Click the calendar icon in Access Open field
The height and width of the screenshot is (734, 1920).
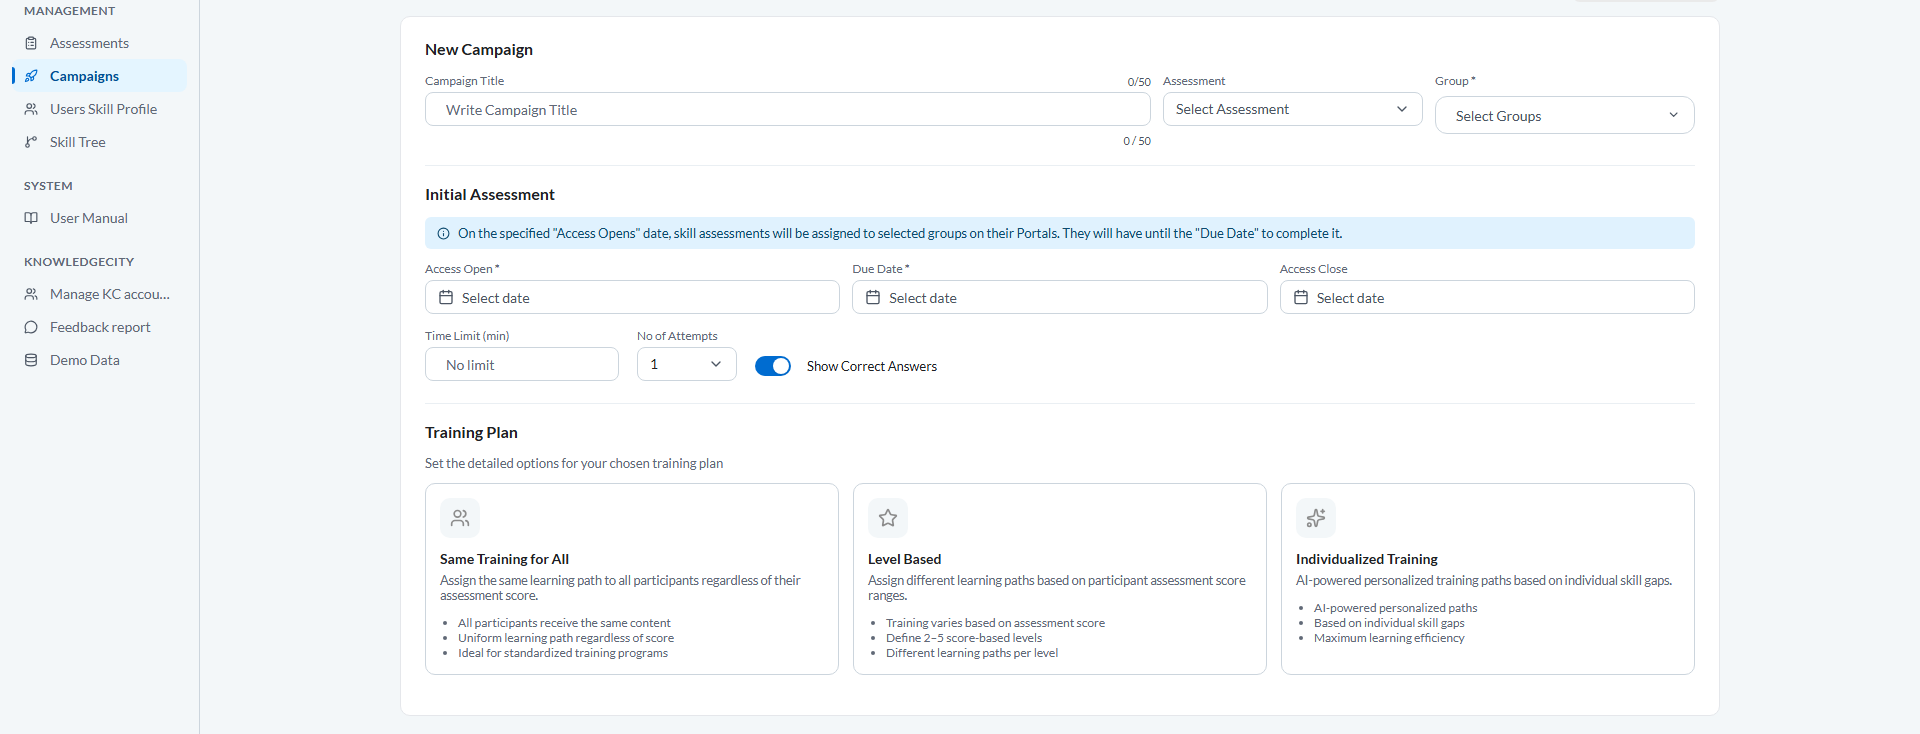click(446, 297)
